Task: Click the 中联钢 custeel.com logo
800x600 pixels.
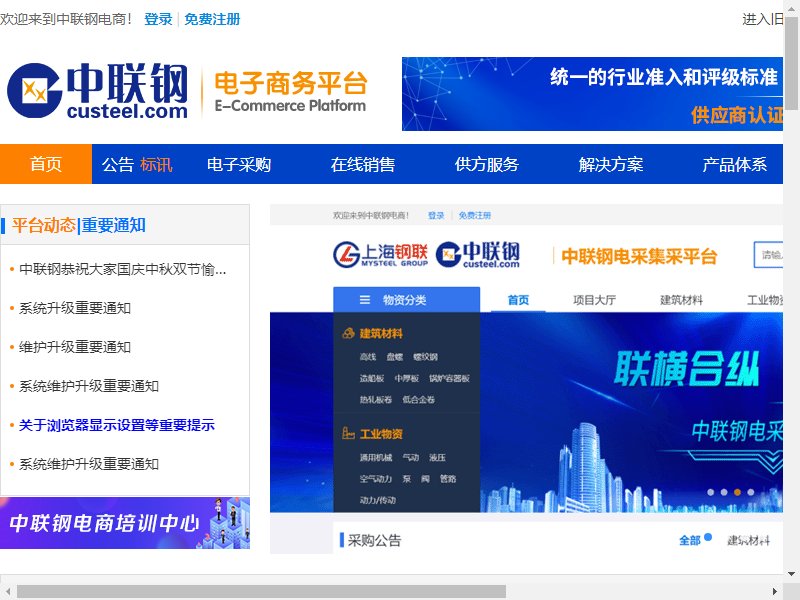Action: click(97, 91)
